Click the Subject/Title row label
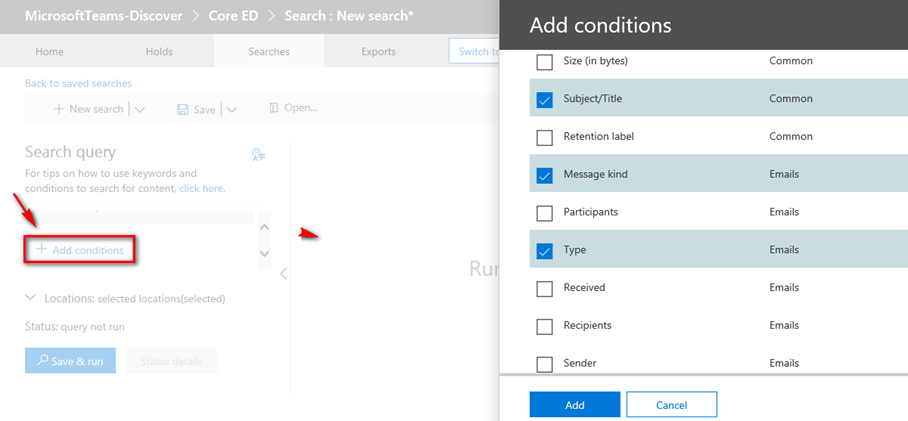 tap(592, 98)
